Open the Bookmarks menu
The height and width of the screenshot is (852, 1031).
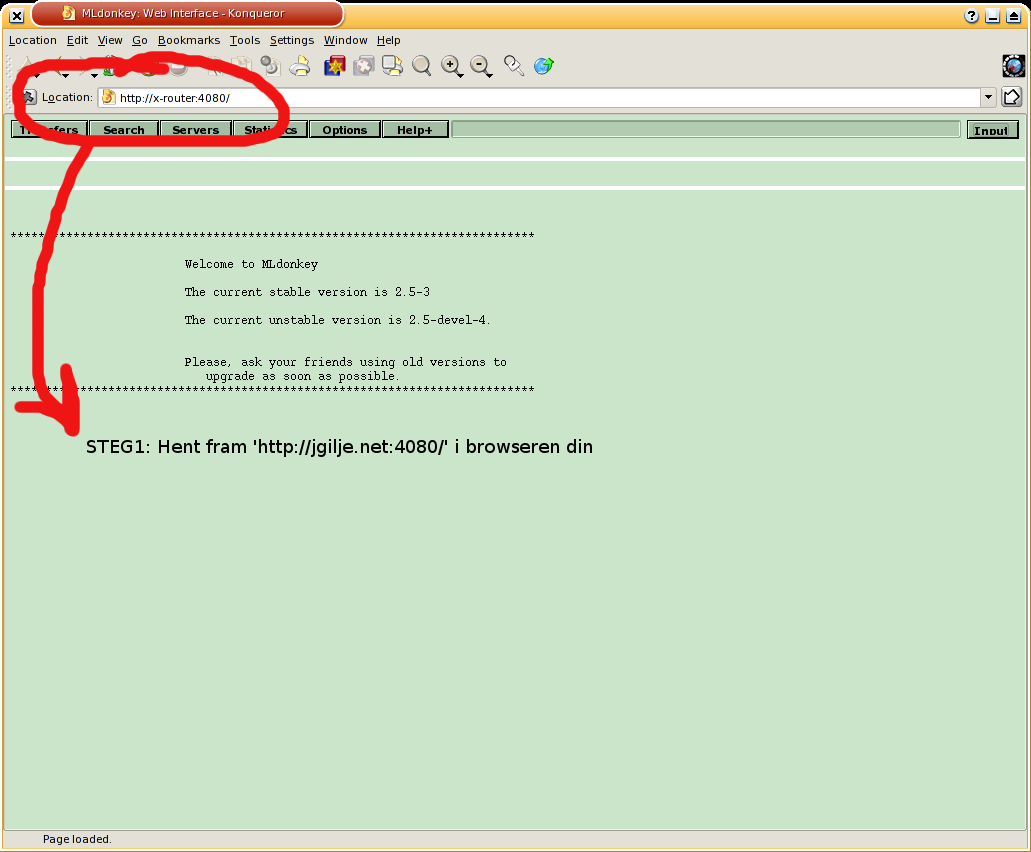point(188,40)
